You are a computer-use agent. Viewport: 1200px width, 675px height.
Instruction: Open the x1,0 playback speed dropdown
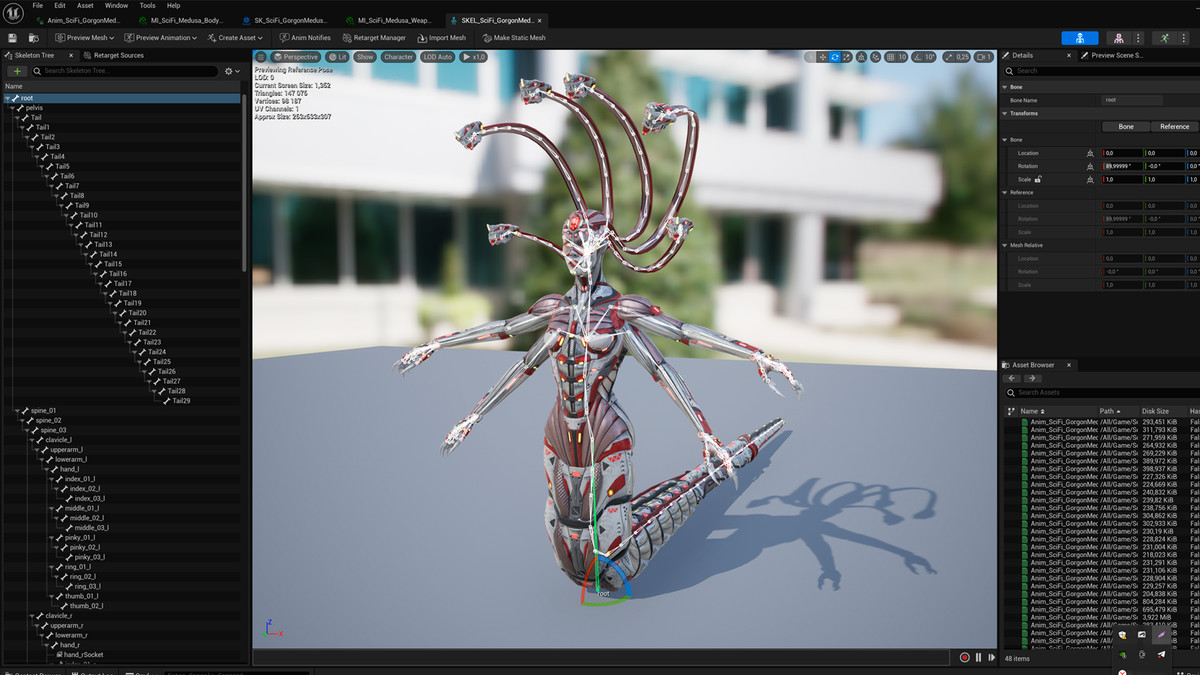pyautogui.click(x=474, y=57)
